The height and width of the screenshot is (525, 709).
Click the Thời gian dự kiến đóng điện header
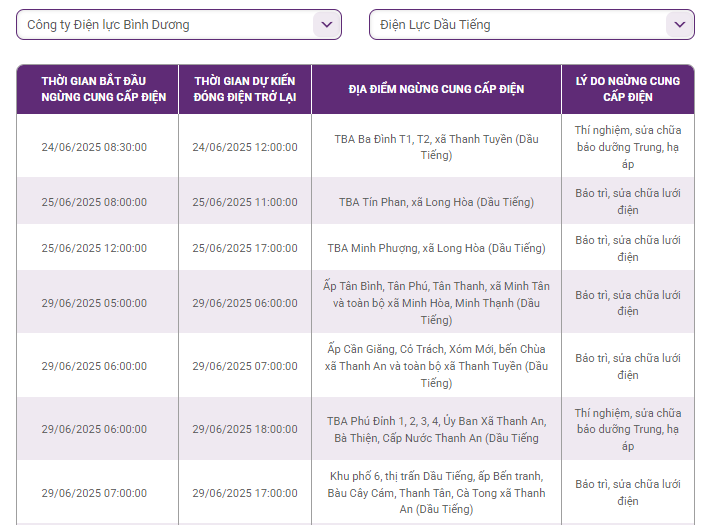pos(245,89)
